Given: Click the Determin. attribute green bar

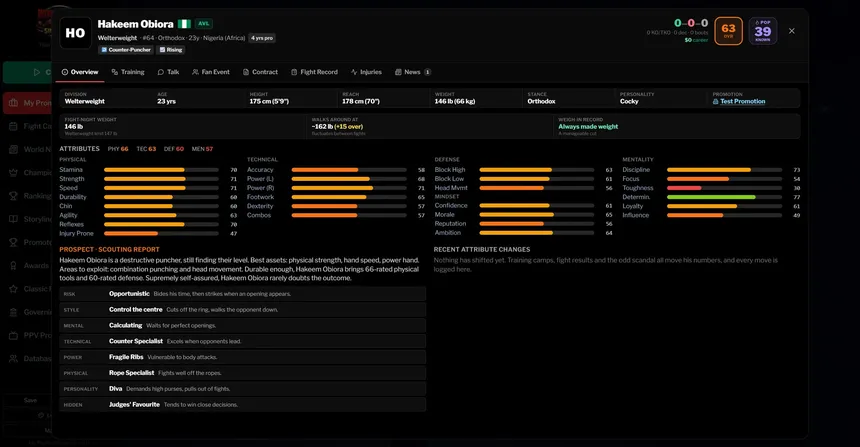Looking at the screenshot, I should click(711, 197).
